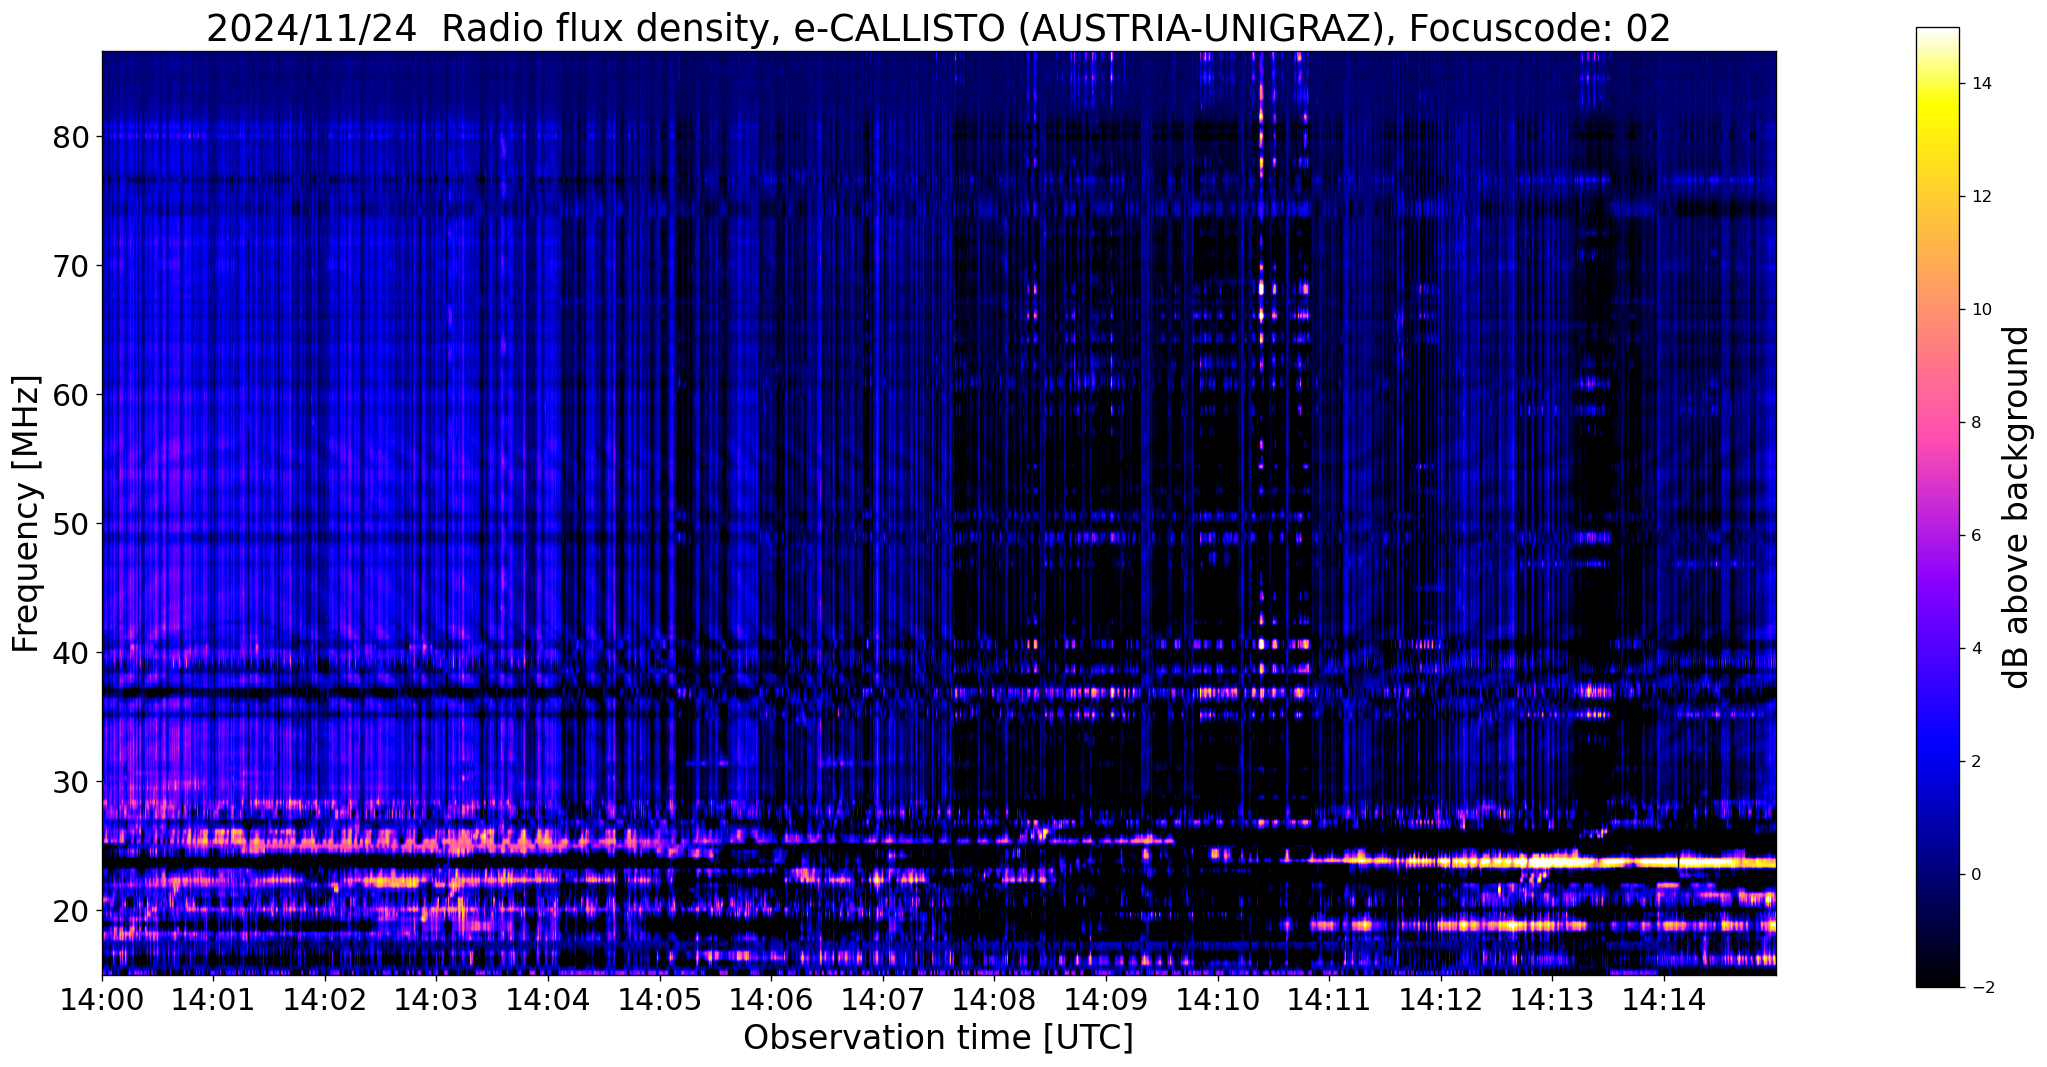
Task: Click the colorbar tick value 6
Action: coord(1974,536)
